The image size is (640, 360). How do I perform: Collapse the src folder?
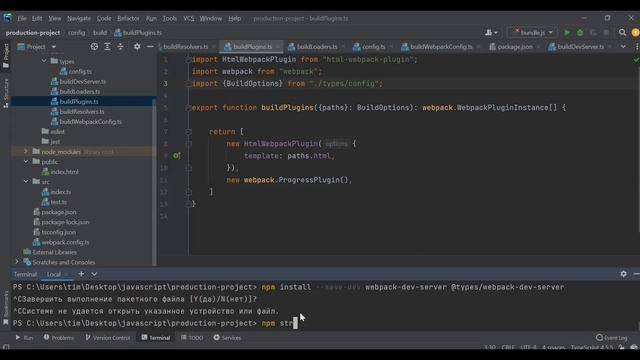pos(26,182)
